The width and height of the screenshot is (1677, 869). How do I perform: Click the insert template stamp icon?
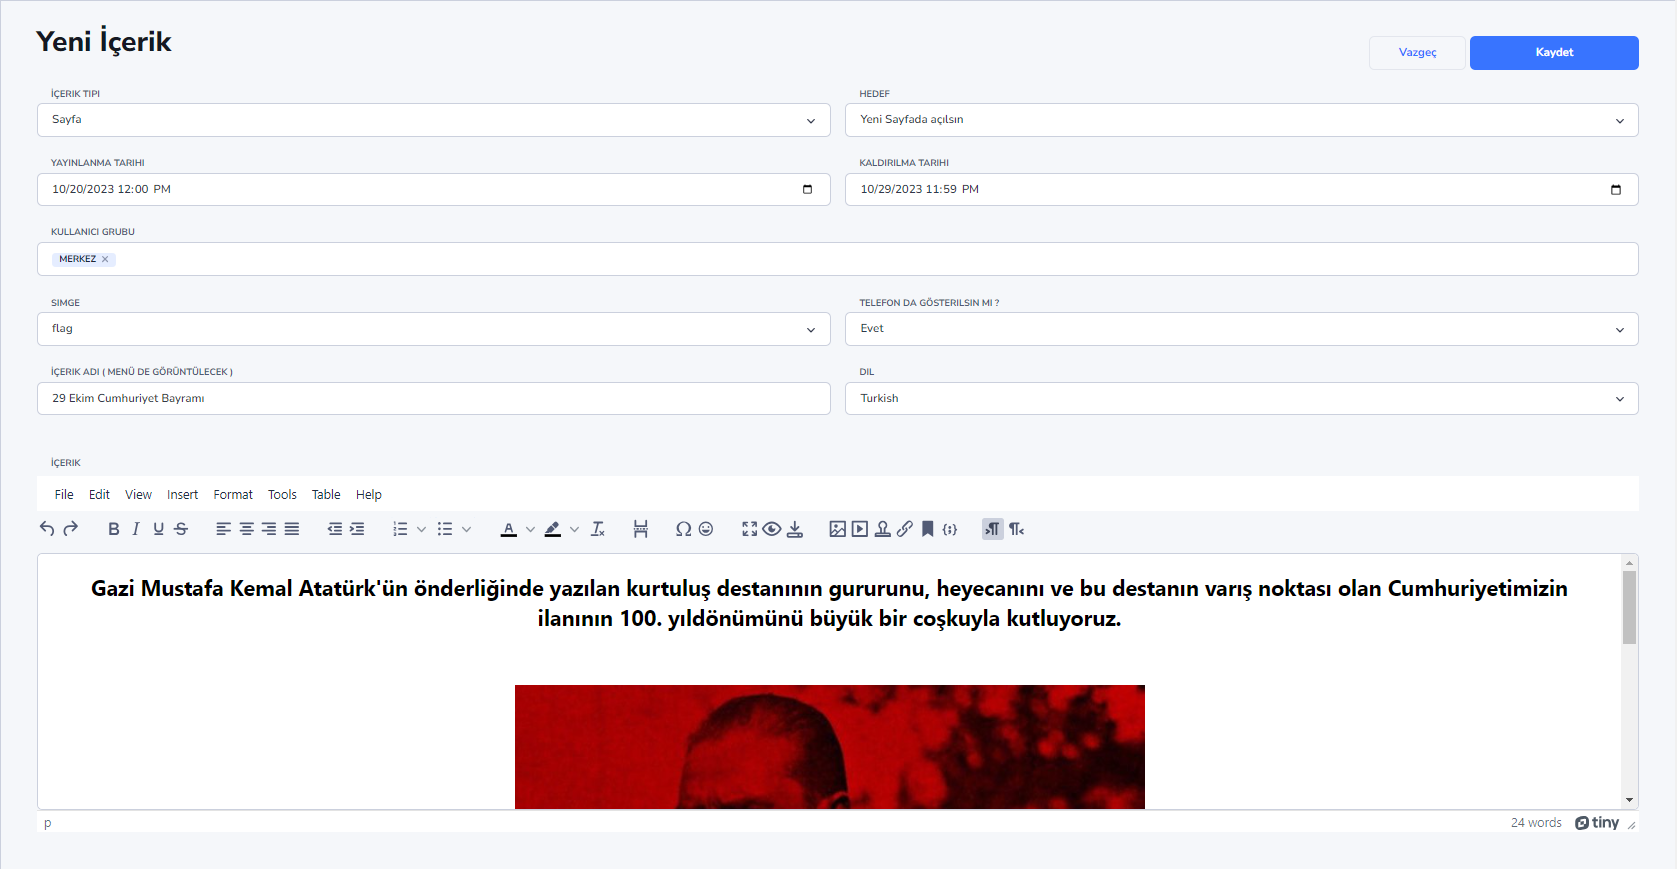click(x=883, y=529)
